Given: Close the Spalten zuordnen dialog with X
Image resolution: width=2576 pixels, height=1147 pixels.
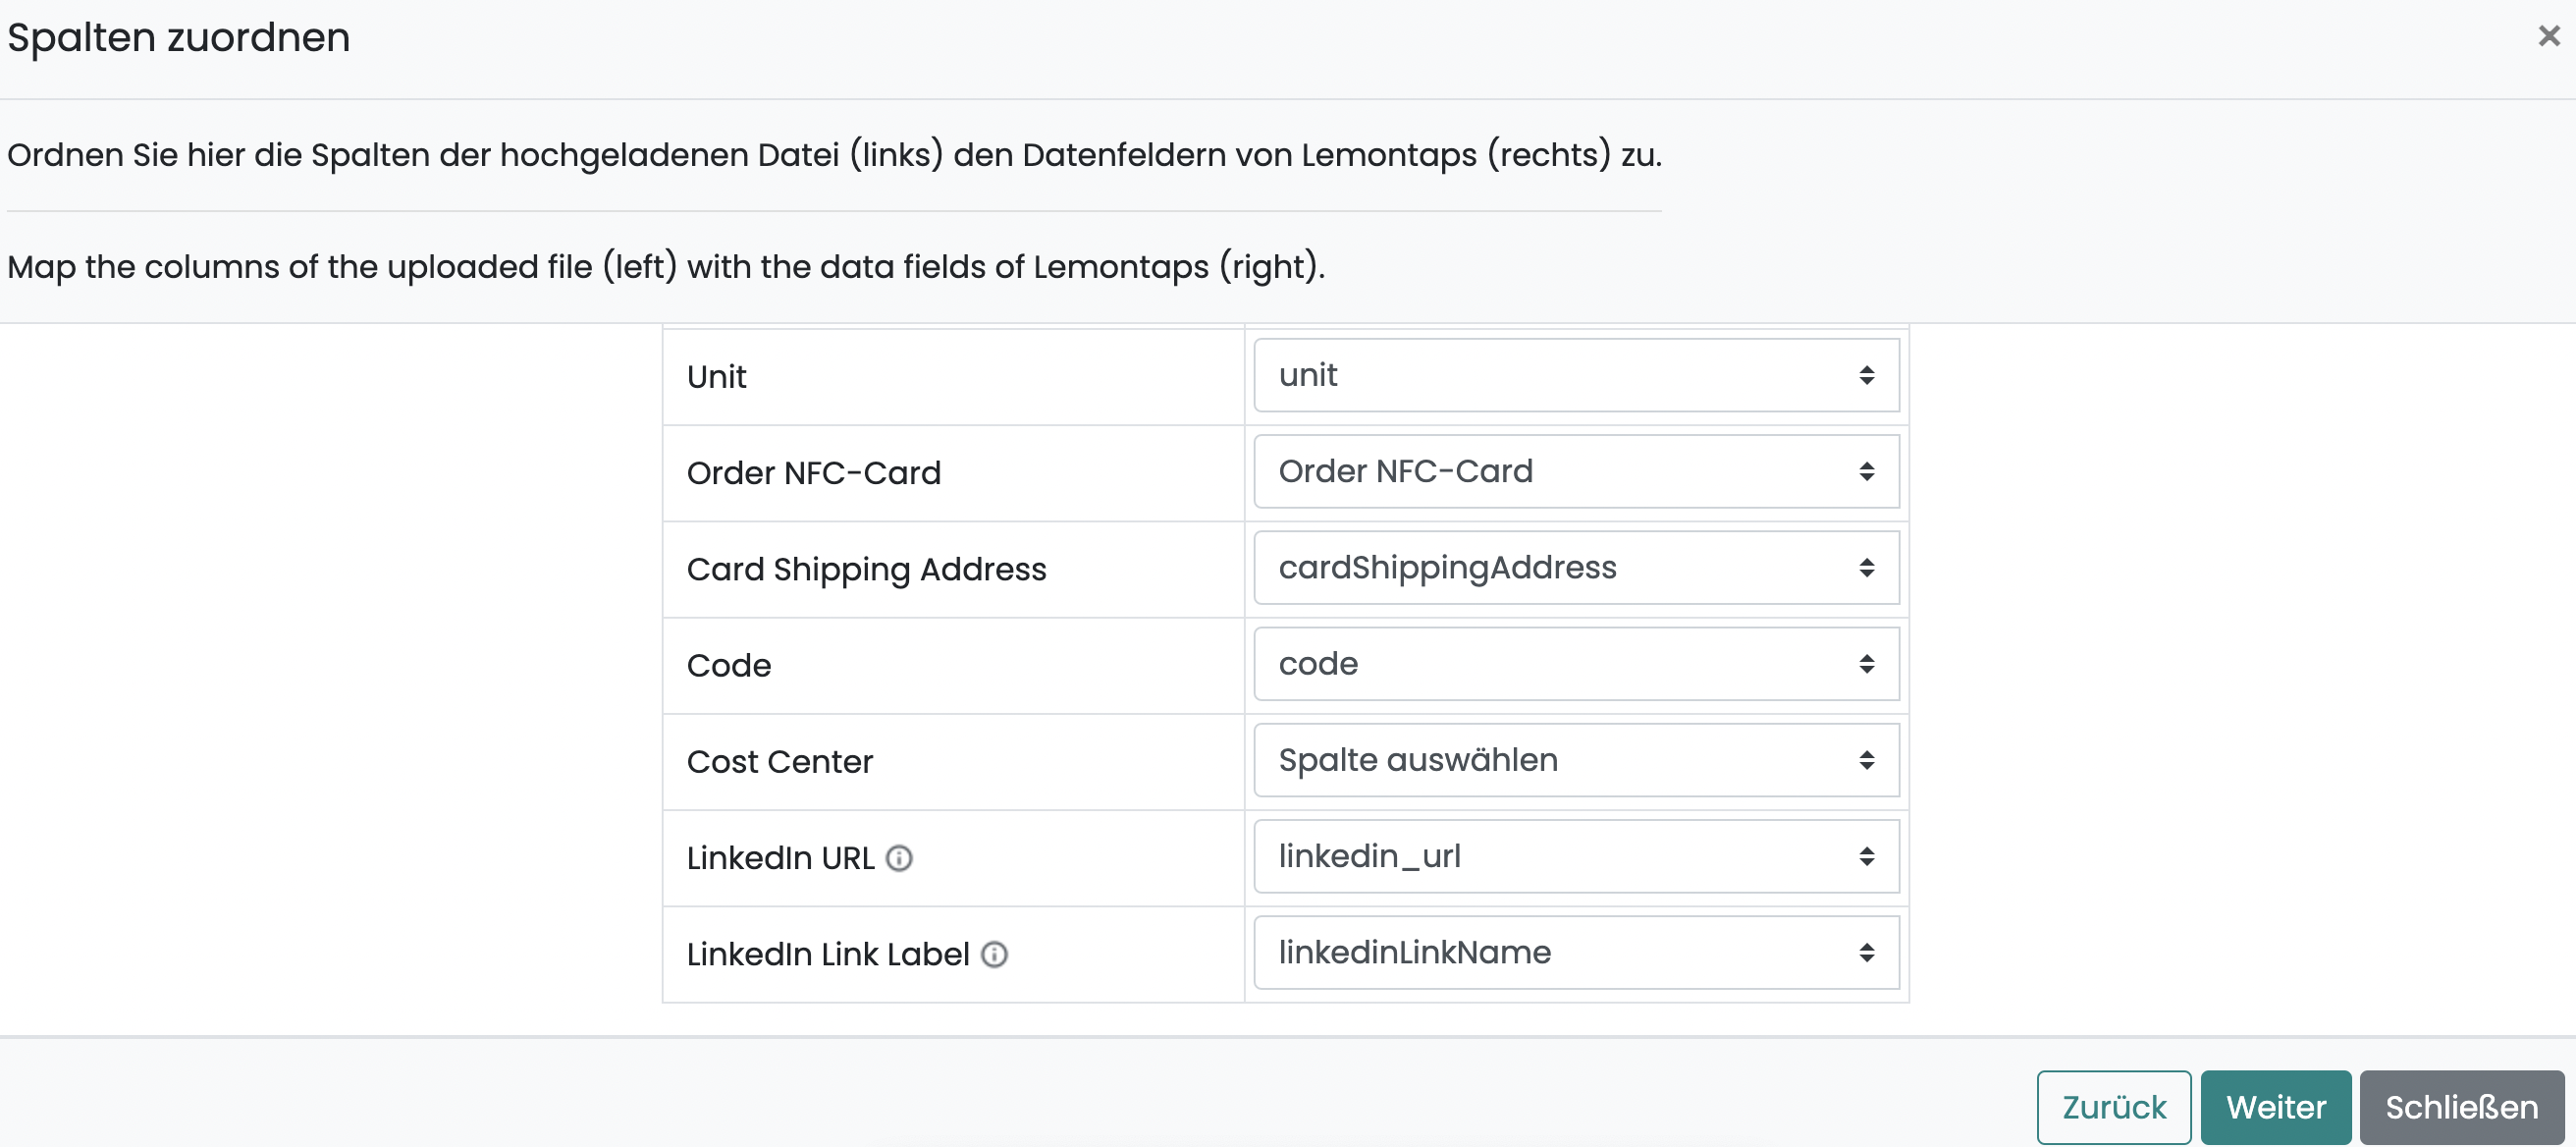Looking at the screenshot, I should click(2548, 37).
